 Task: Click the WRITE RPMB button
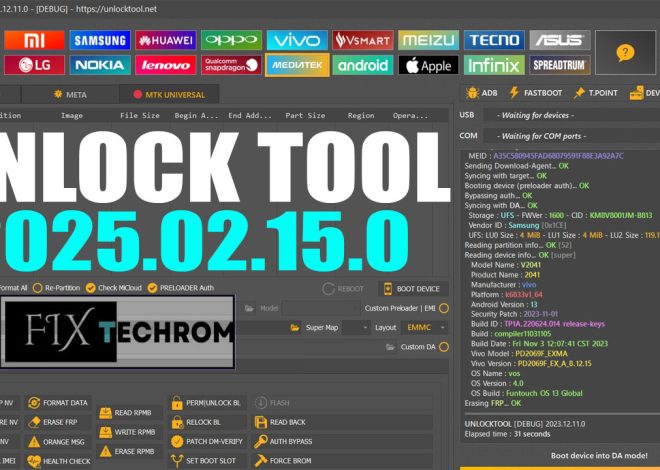coord(130,432)
